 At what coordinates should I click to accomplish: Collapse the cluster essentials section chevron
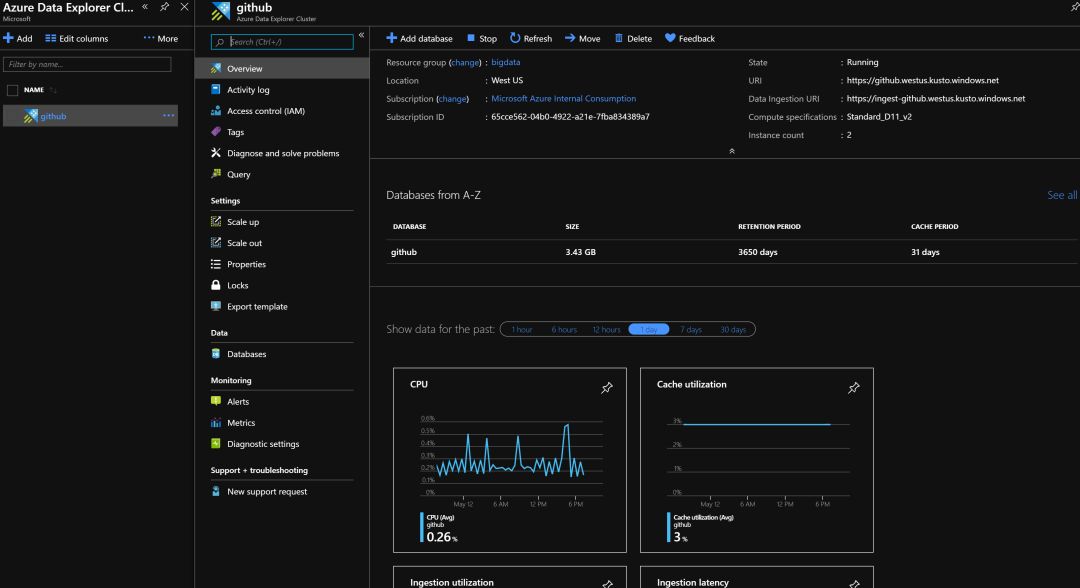(x=731, y=151)
